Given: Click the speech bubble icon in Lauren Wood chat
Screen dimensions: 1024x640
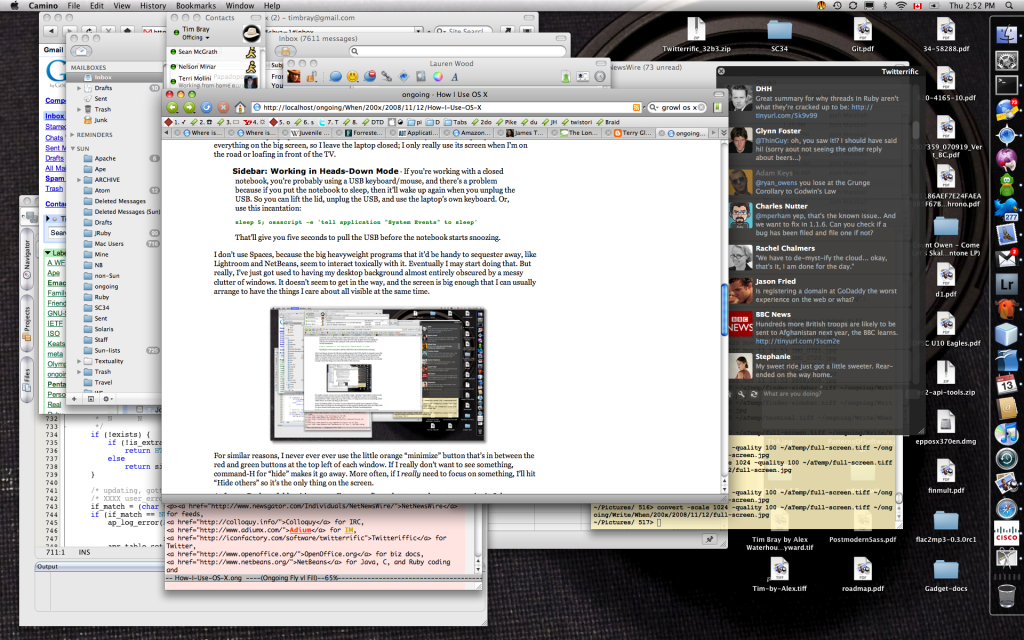Looking at the screenshot, I should [x=335, y=77].
